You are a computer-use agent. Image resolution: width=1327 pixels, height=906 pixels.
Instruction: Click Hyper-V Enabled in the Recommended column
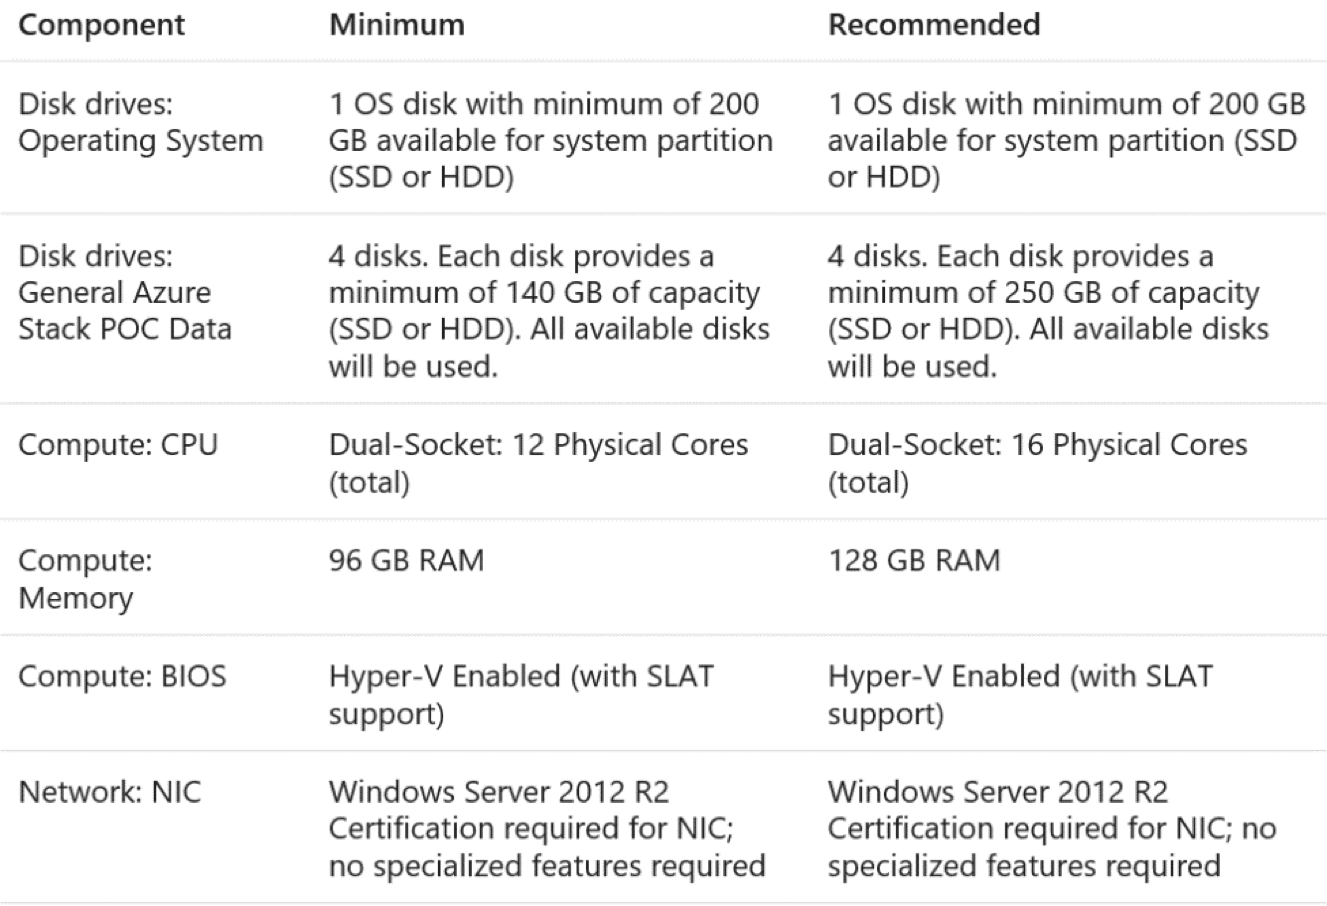click(x=1019, y=694)
